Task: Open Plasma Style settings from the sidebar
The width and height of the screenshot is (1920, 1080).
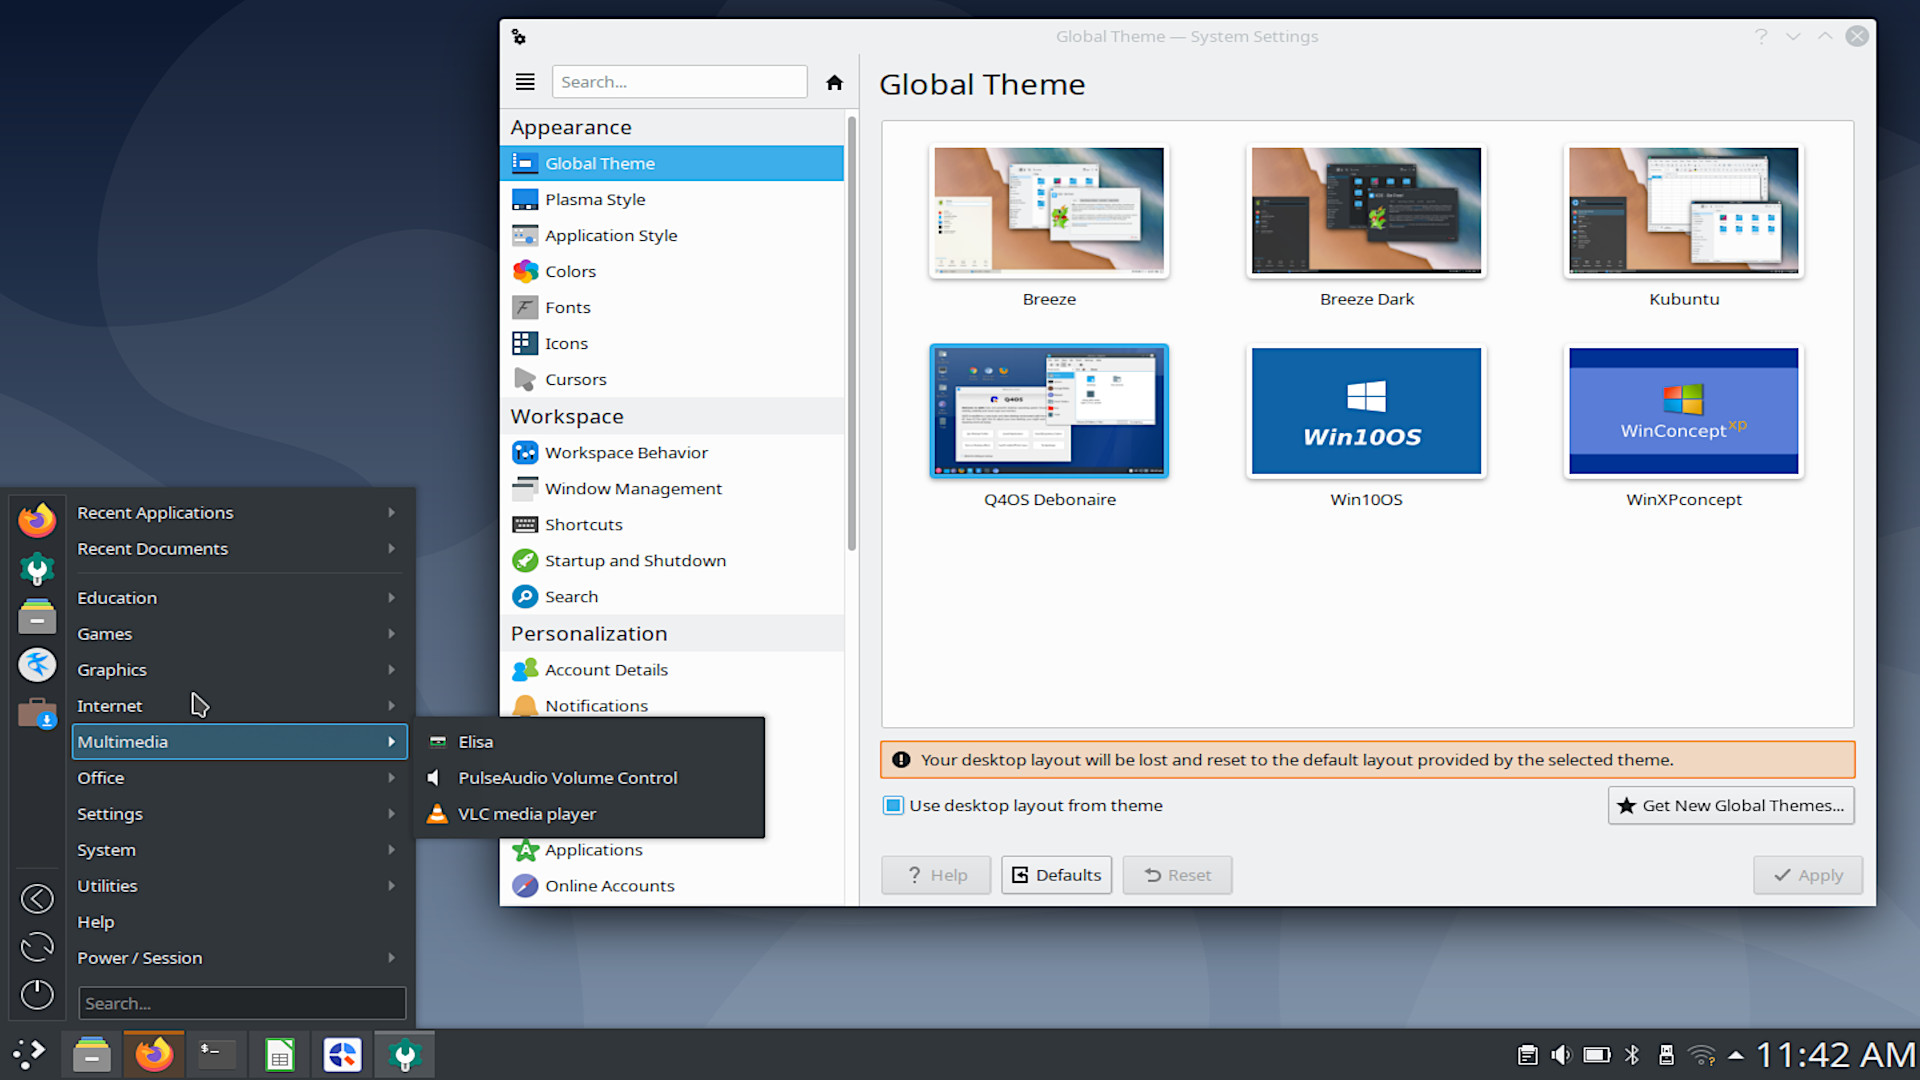Action: pyautogui.click(x=595, y=199)
